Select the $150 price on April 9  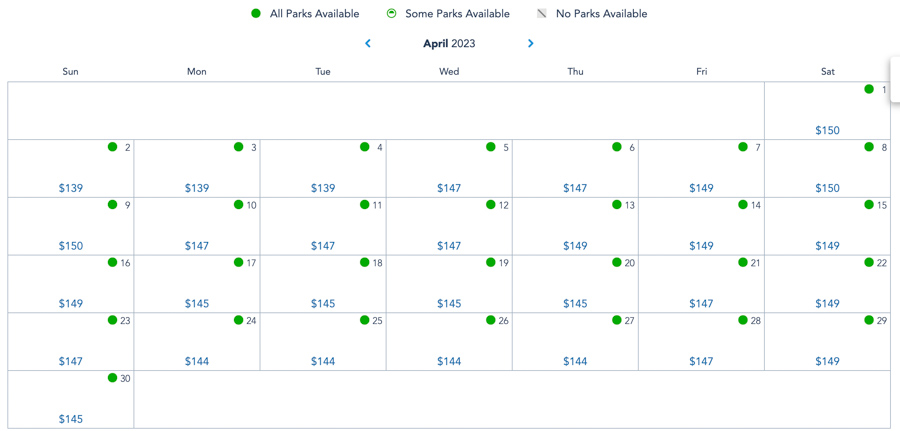click(x=71, y=246)
